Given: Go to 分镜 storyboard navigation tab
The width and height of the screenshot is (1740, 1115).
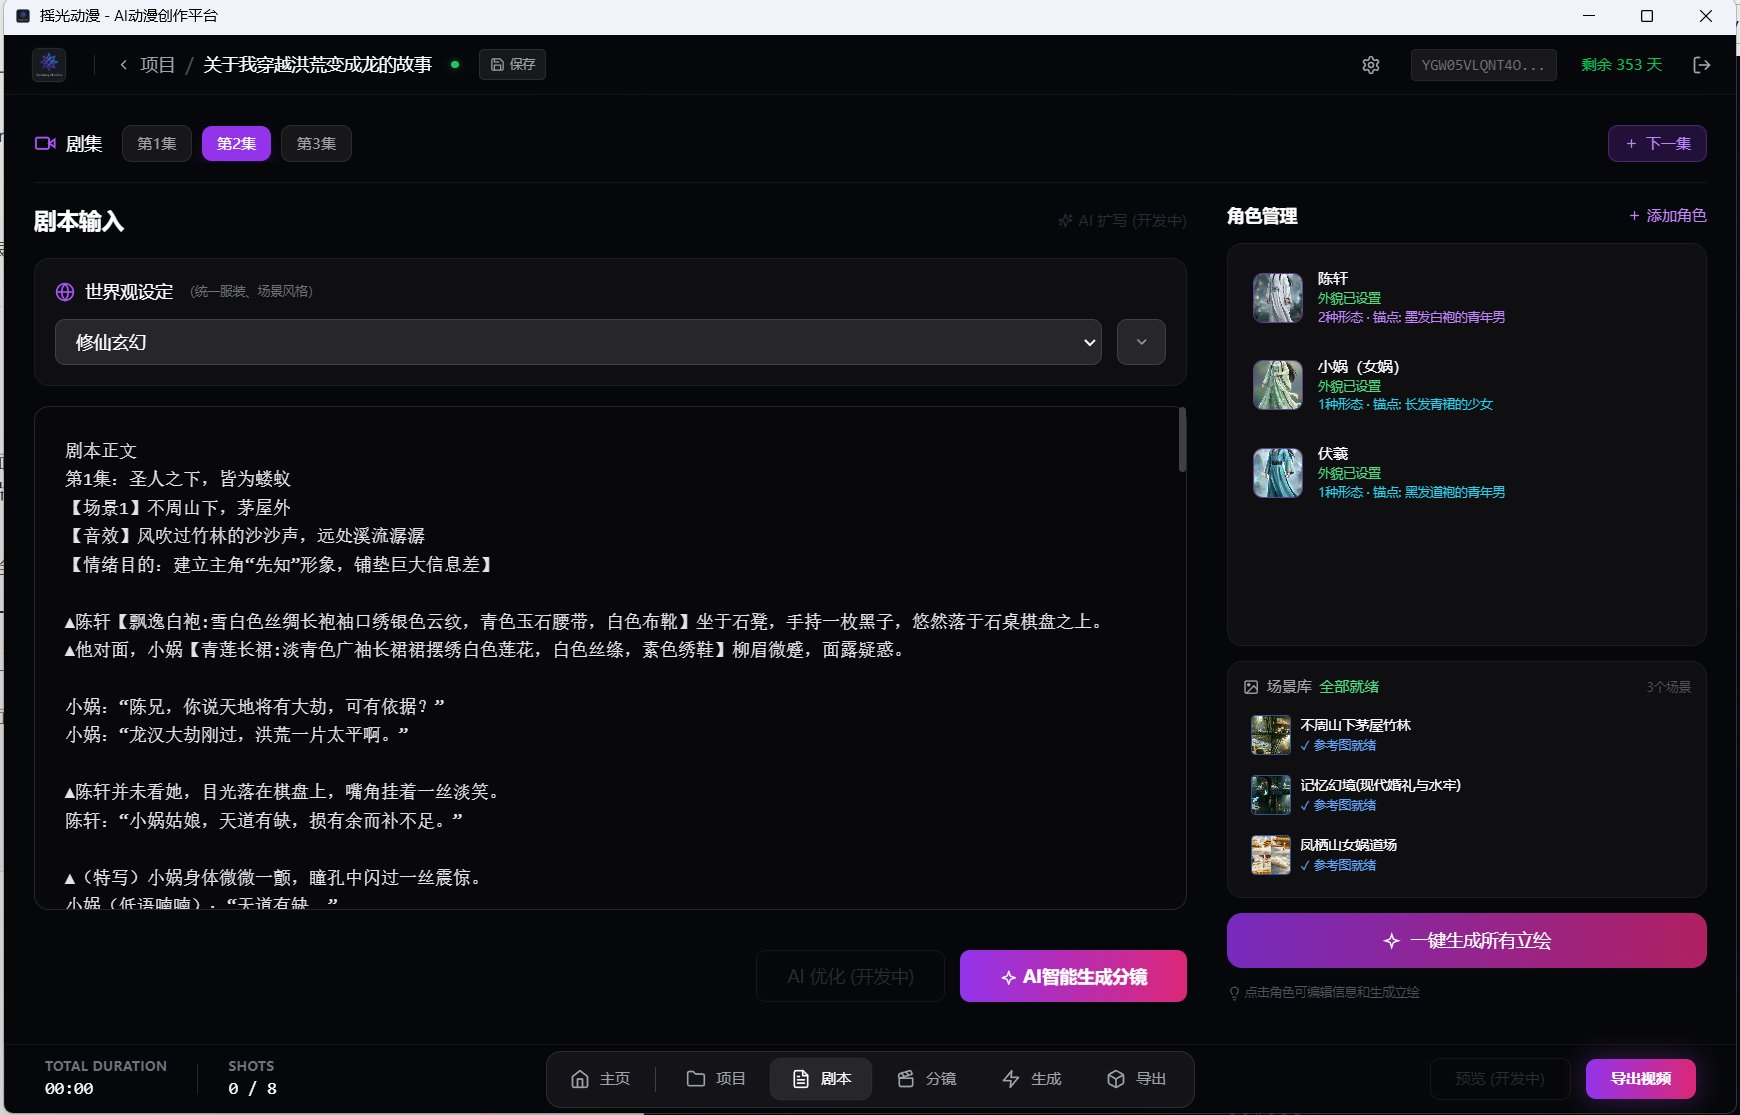Looking at the screenshot, I should (926, 1079).
